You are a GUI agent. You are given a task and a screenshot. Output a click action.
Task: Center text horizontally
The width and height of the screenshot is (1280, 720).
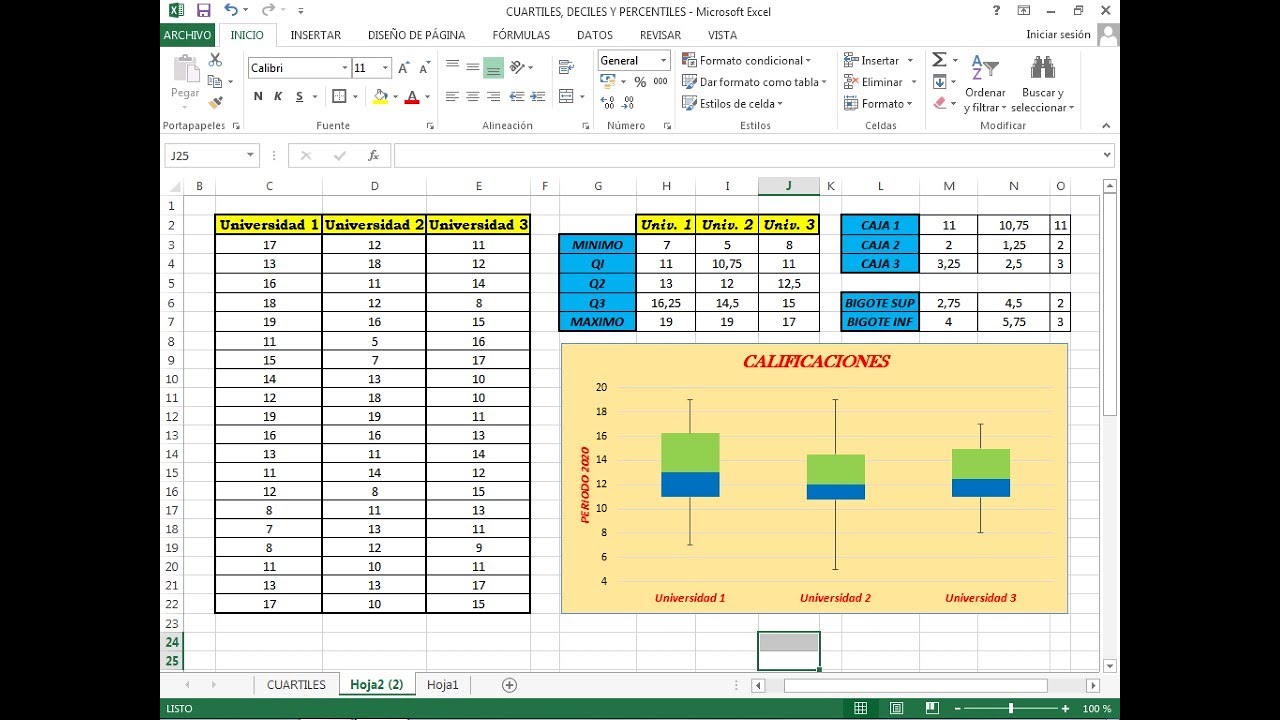tap(473, 97)
